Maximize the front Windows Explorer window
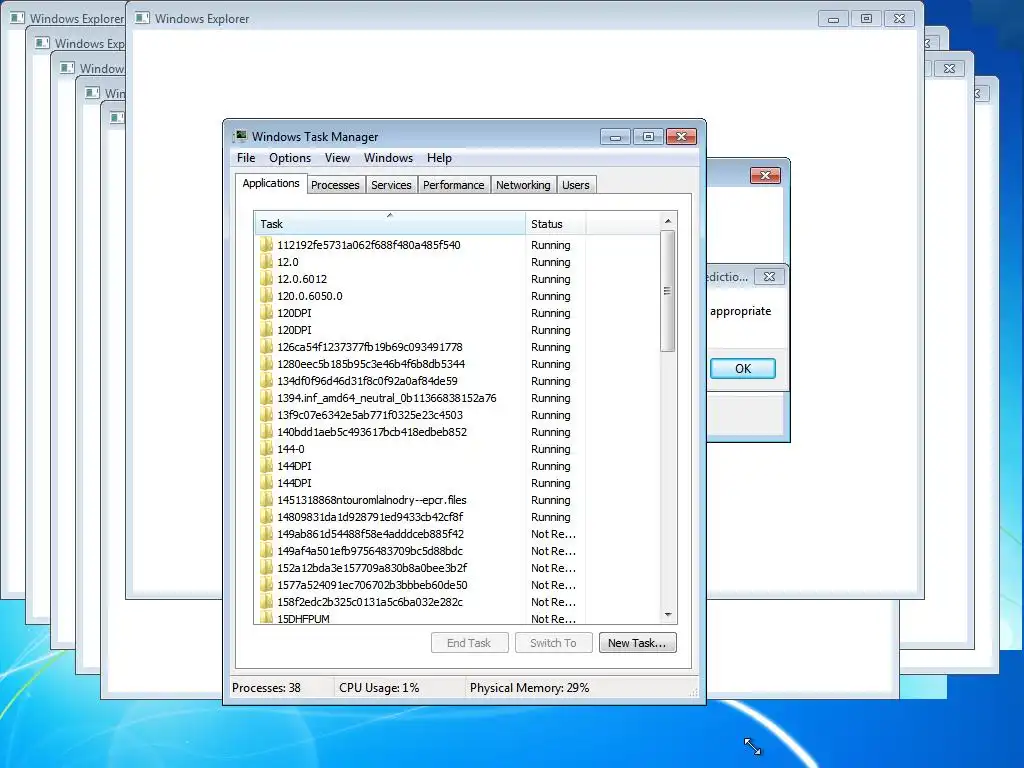Image resolution: width=1024 pixels, height=768 pixels. click(866, 18)
